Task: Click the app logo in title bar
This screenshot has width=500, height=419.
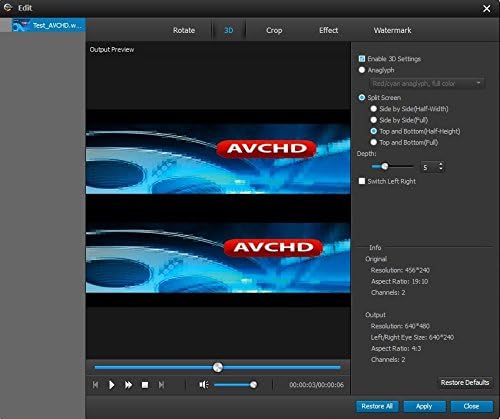Action: pos(7,7)
